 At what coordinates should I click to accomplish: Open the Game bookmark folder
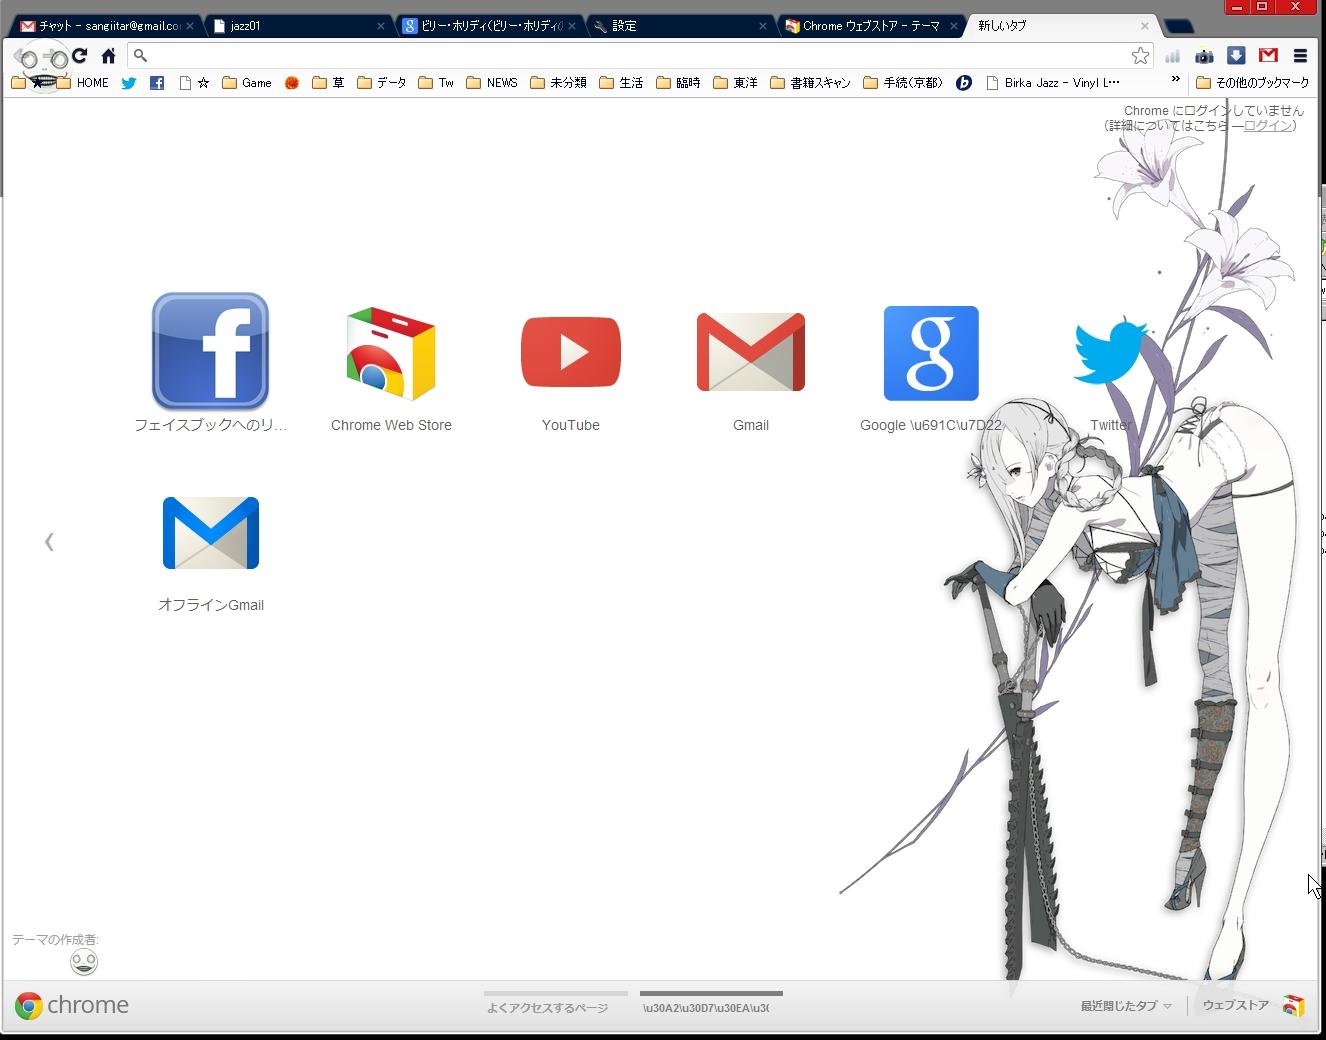coord(247,83)
